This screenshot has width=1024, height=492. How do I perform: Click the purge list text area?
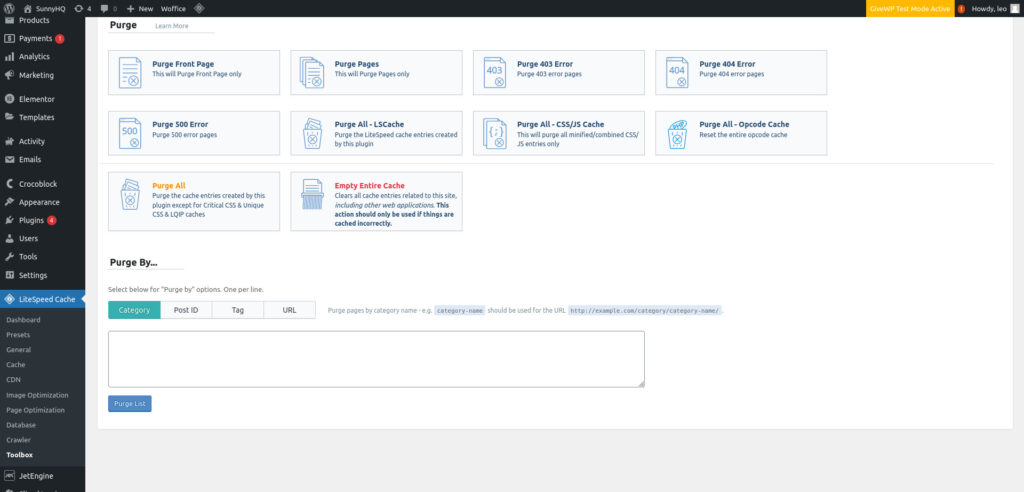coord(376,358)
